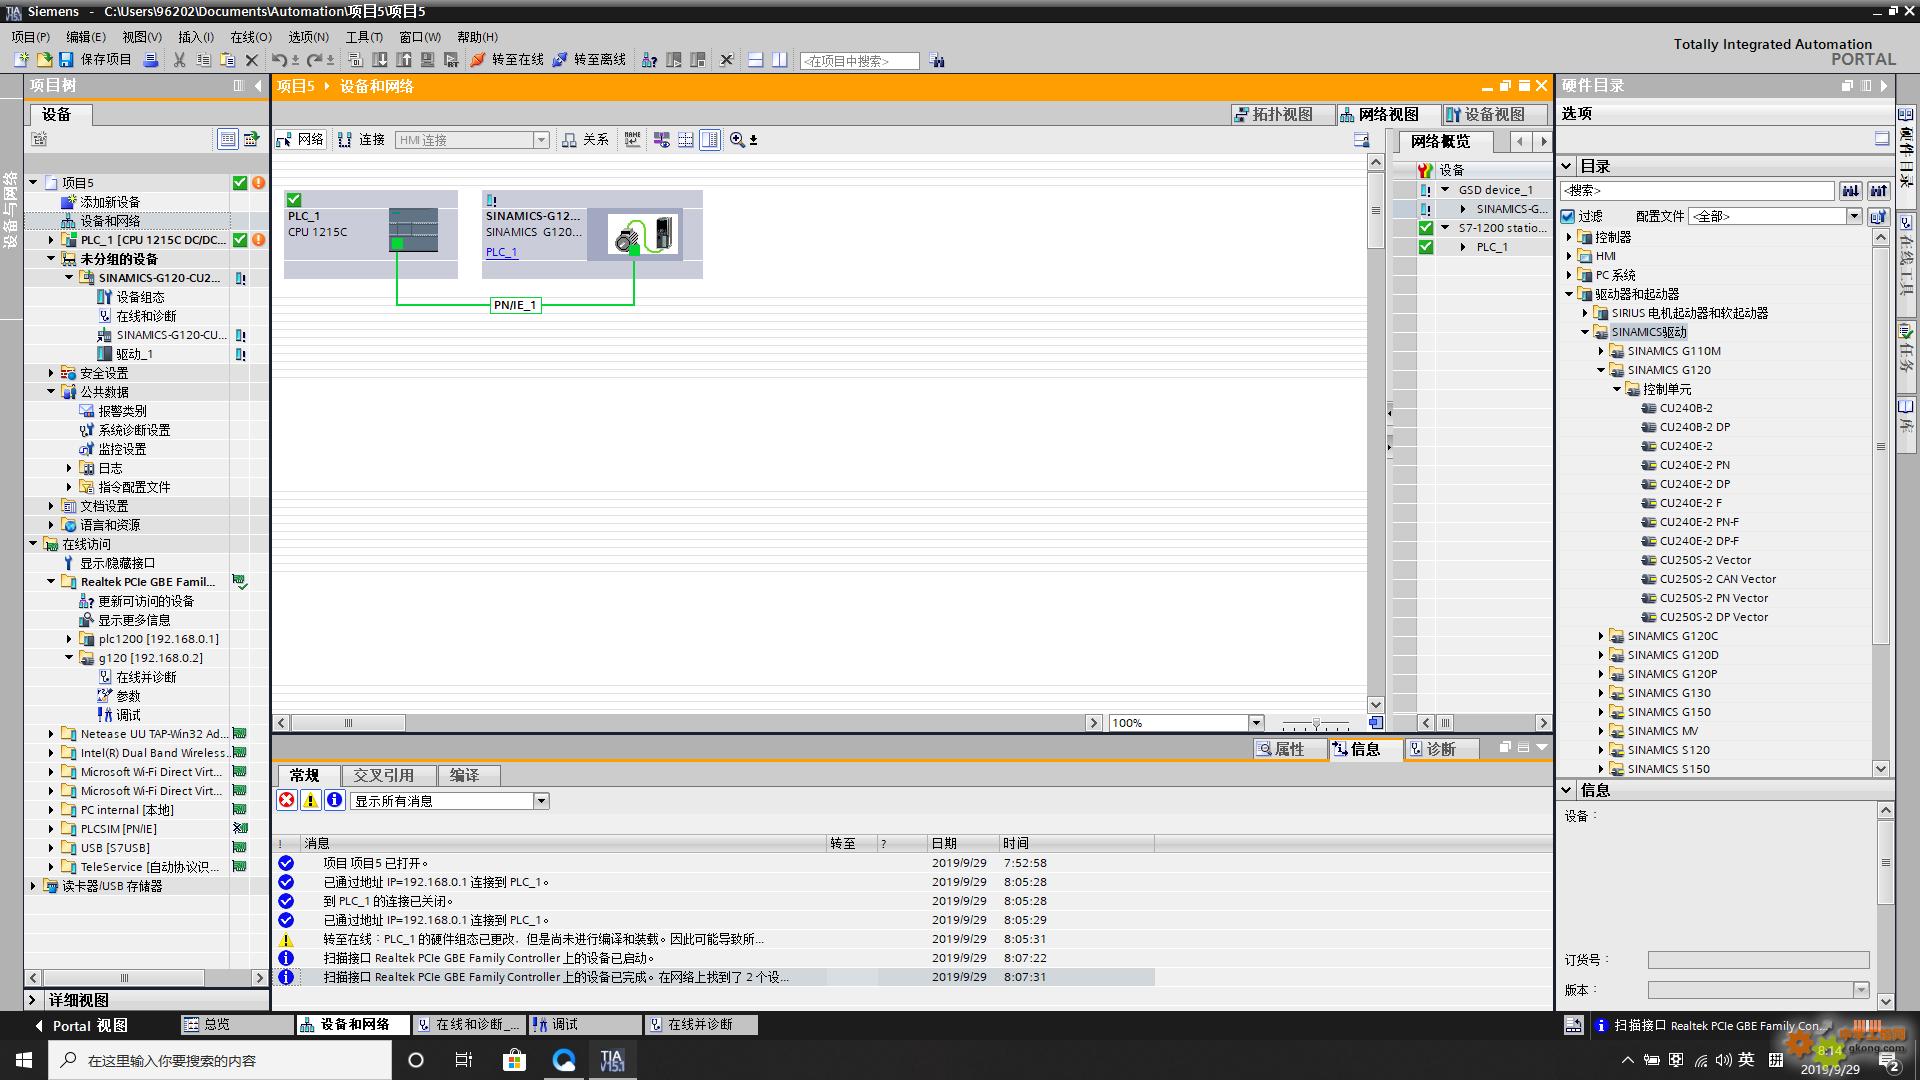Image resolution: width=1920 pixels, height=1080 pixels.
Task: Click the New project toolbar icon
Action: coord(20,60)
